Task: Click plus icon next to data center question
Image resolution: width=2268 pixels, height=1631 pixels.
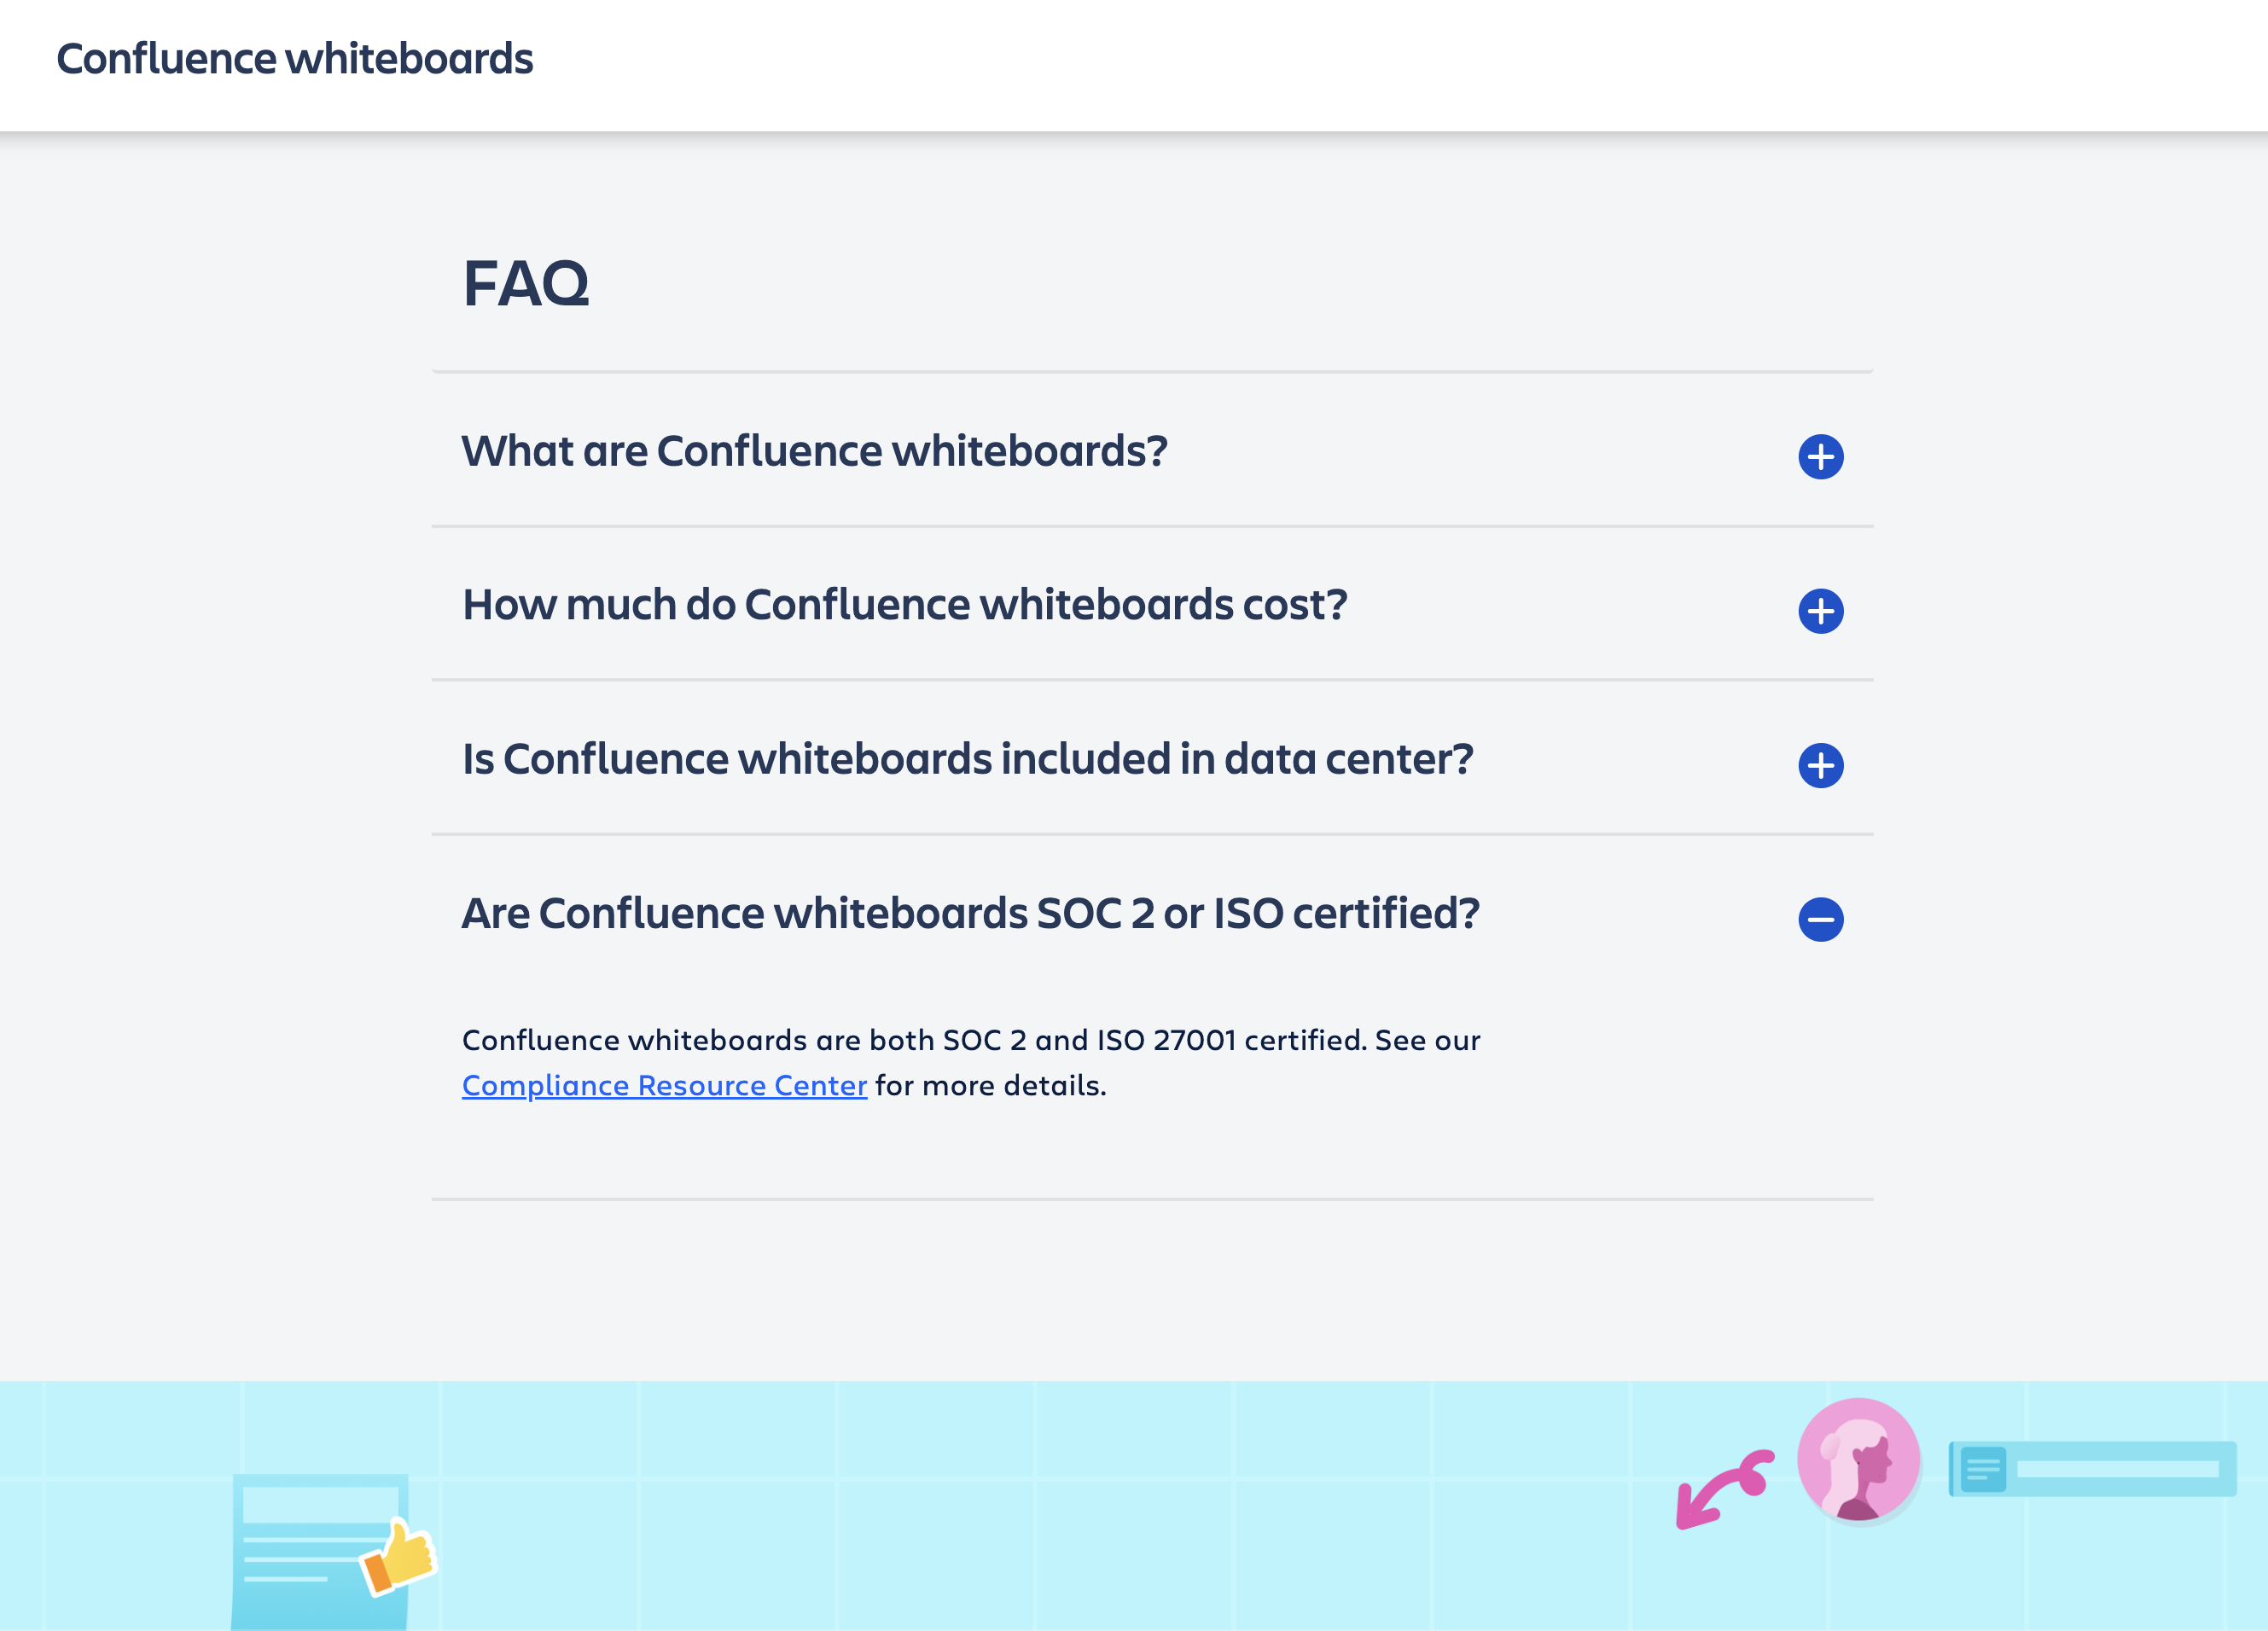Action: pyautogui.click(x=1820, y=765)
